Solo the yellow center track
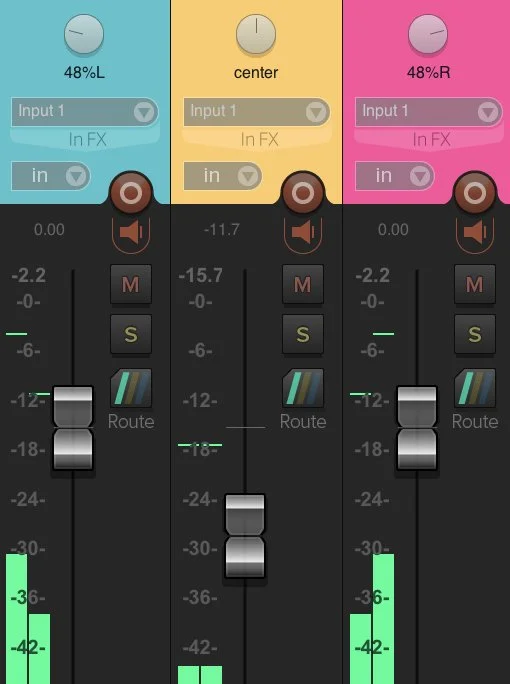 point(303,334)
